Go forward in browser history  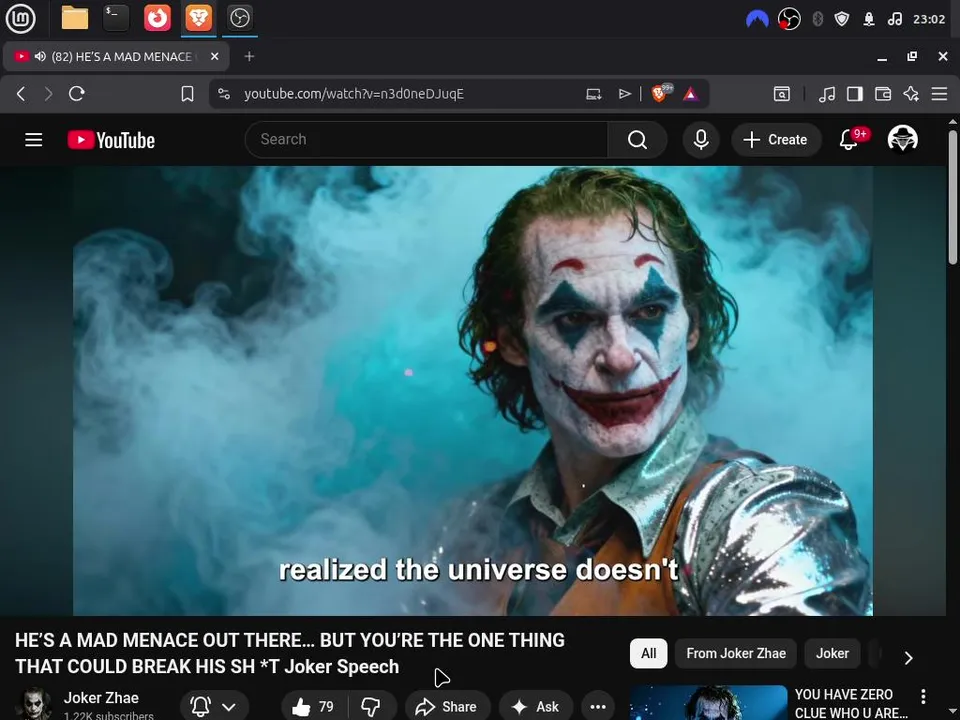click(48, 94)
